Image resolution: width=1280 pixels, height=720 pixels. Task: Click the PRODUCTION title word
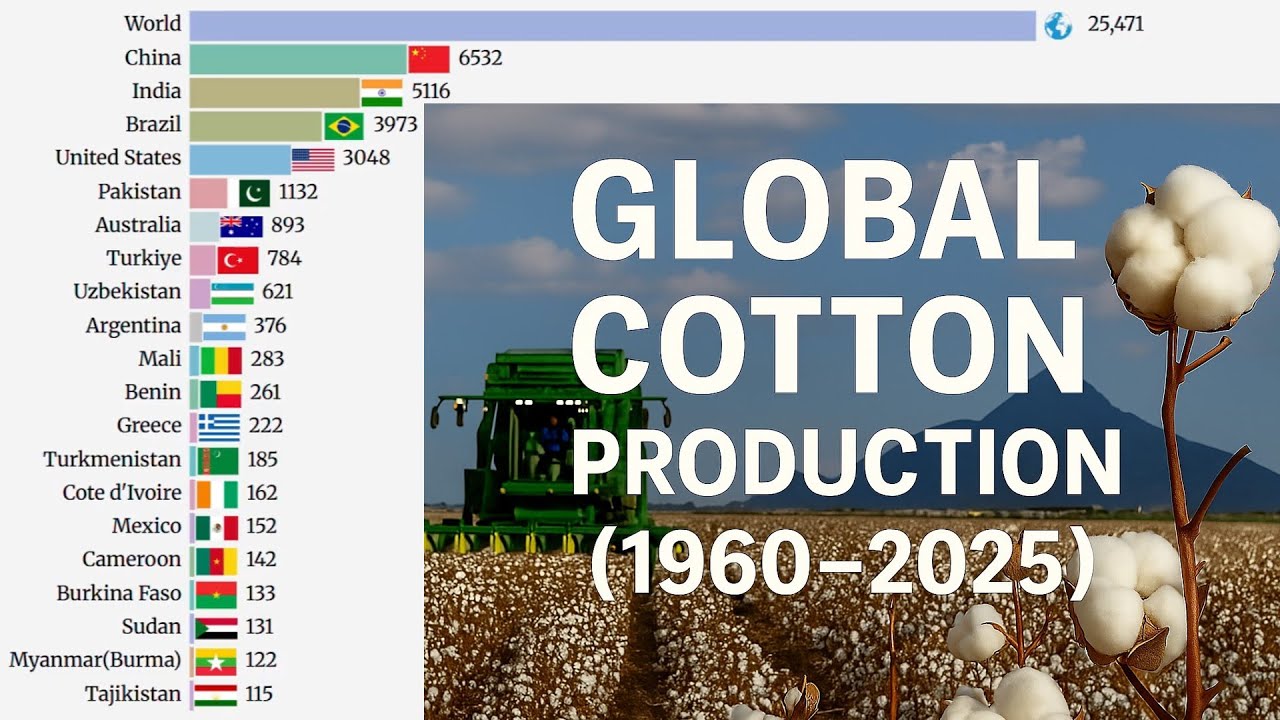pyautogui.click(x=846, y=461)
